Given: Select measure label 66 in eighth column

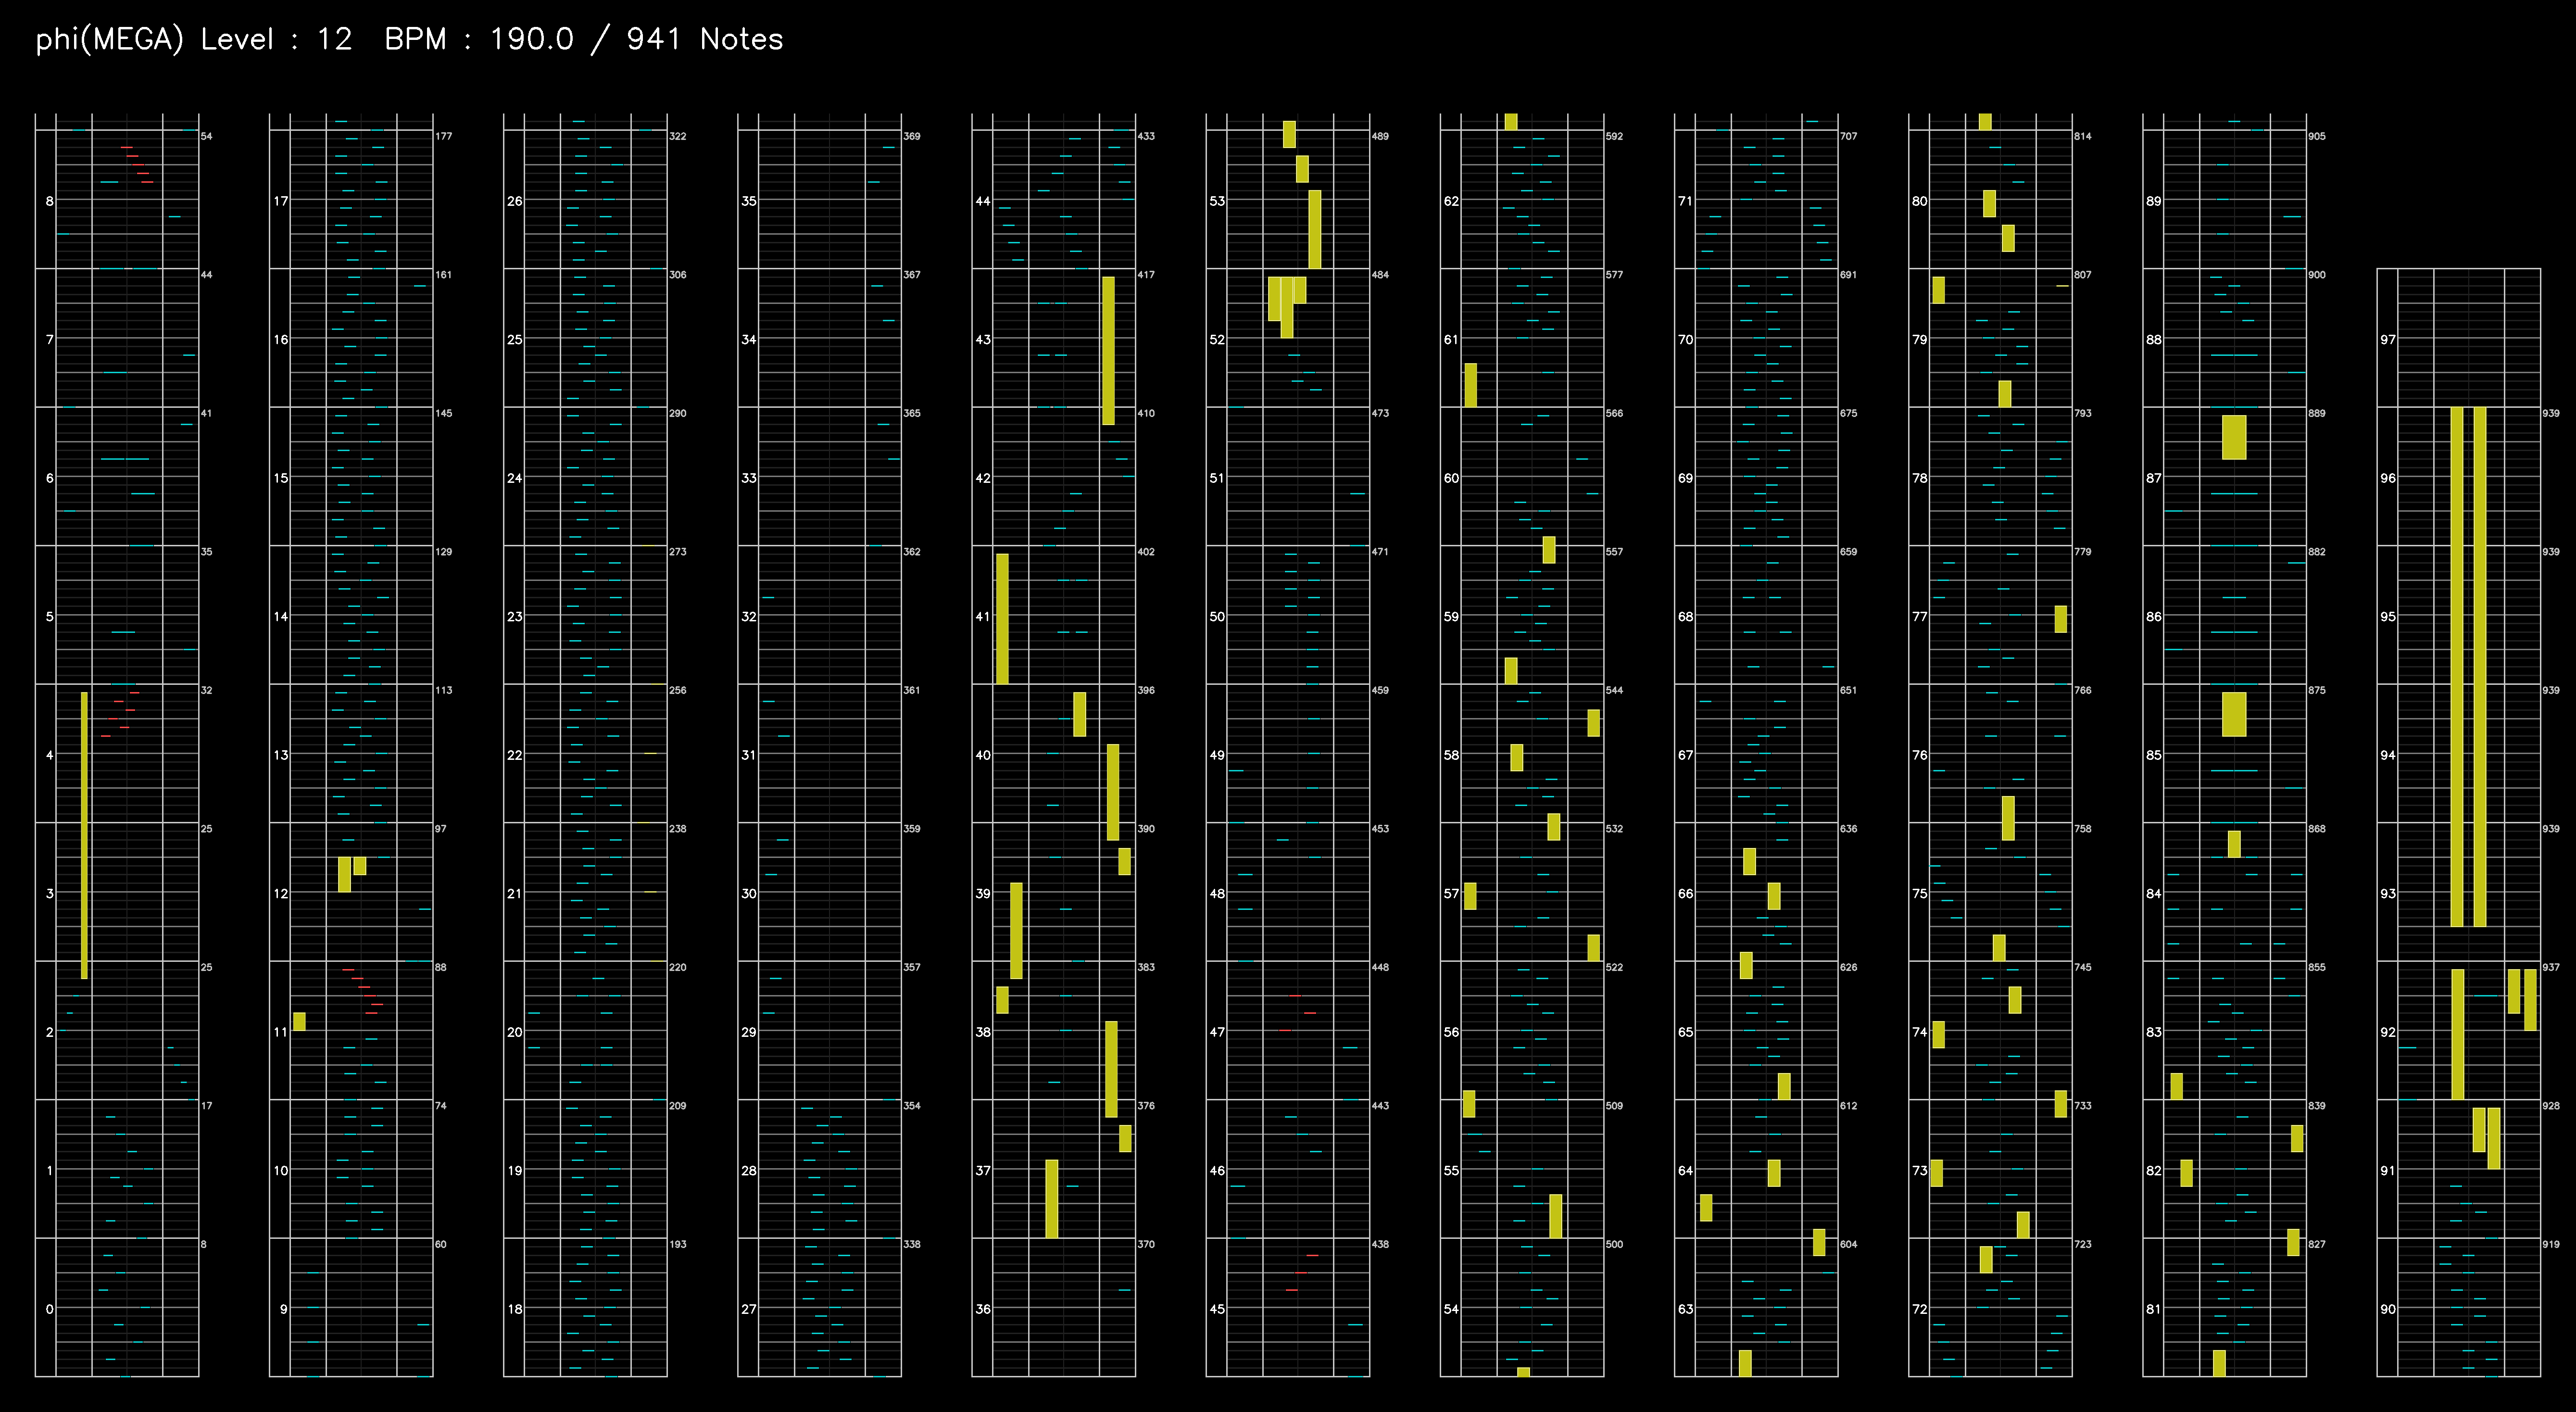Looking at the screenshot, I should point(1685,893).
